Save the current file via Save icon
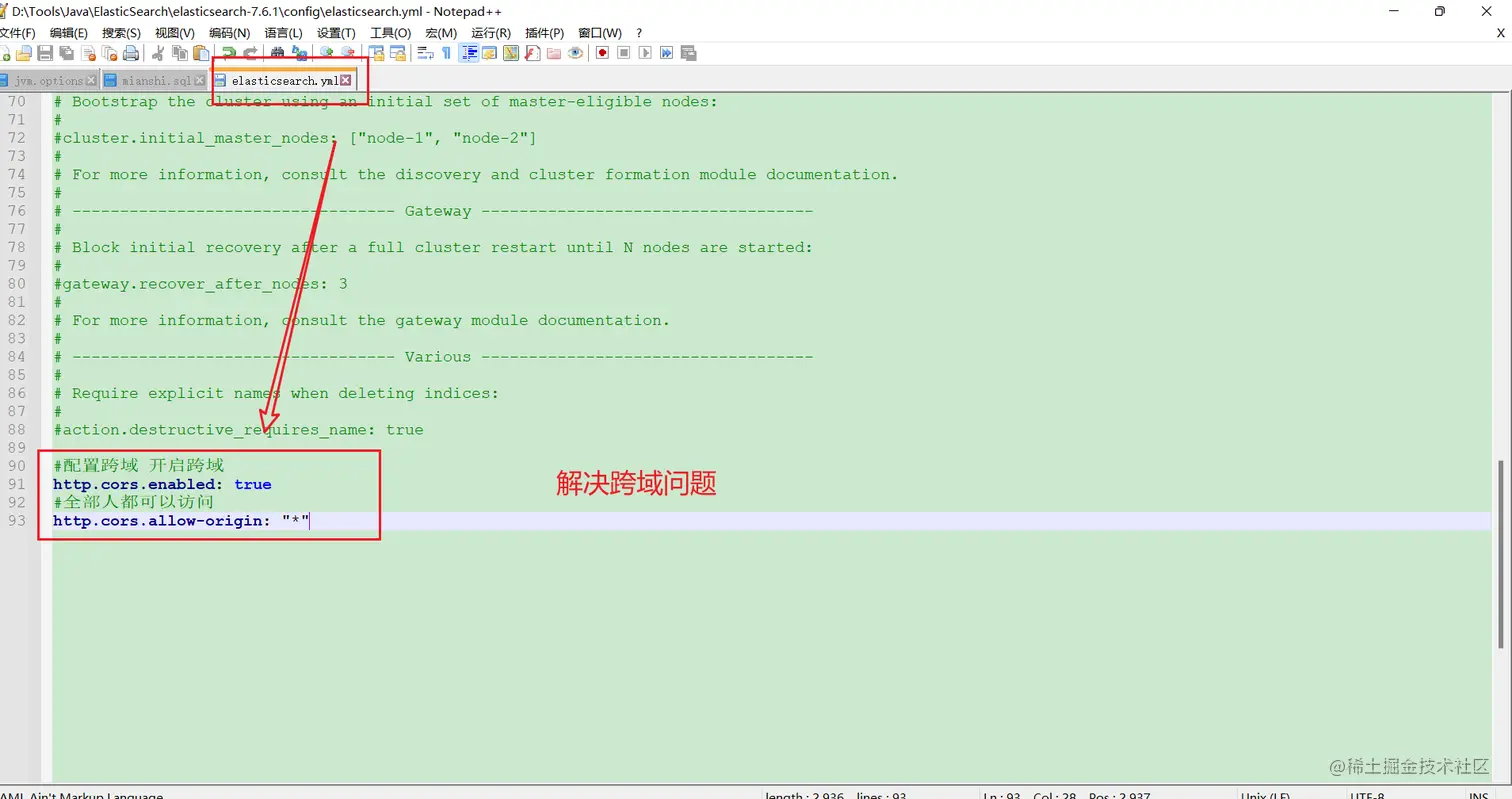1512x799 pixels. pos(45,53)
